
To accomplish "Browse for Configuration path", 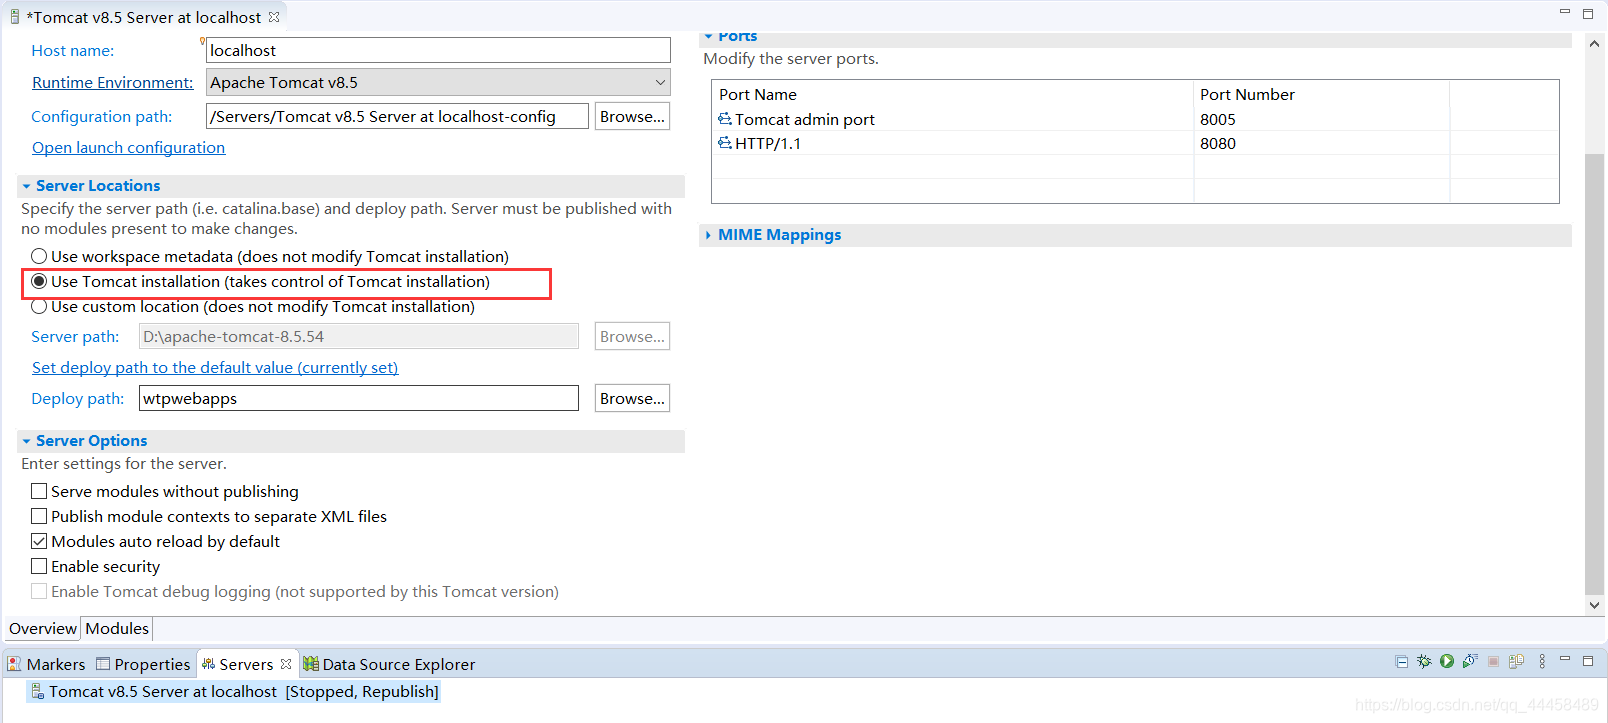I will click(632, 116).
